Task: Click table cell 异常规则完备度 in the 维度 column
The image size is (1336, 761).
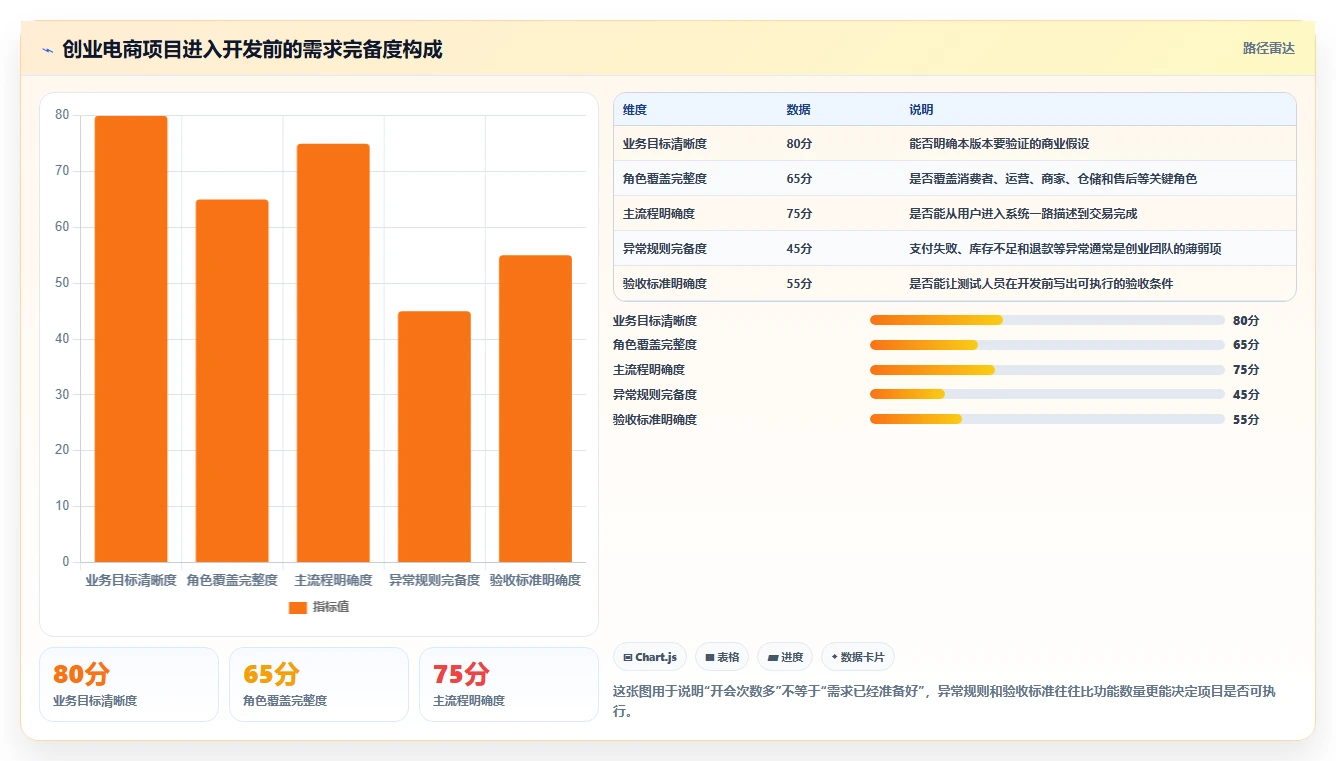Action: click(665, 249)
